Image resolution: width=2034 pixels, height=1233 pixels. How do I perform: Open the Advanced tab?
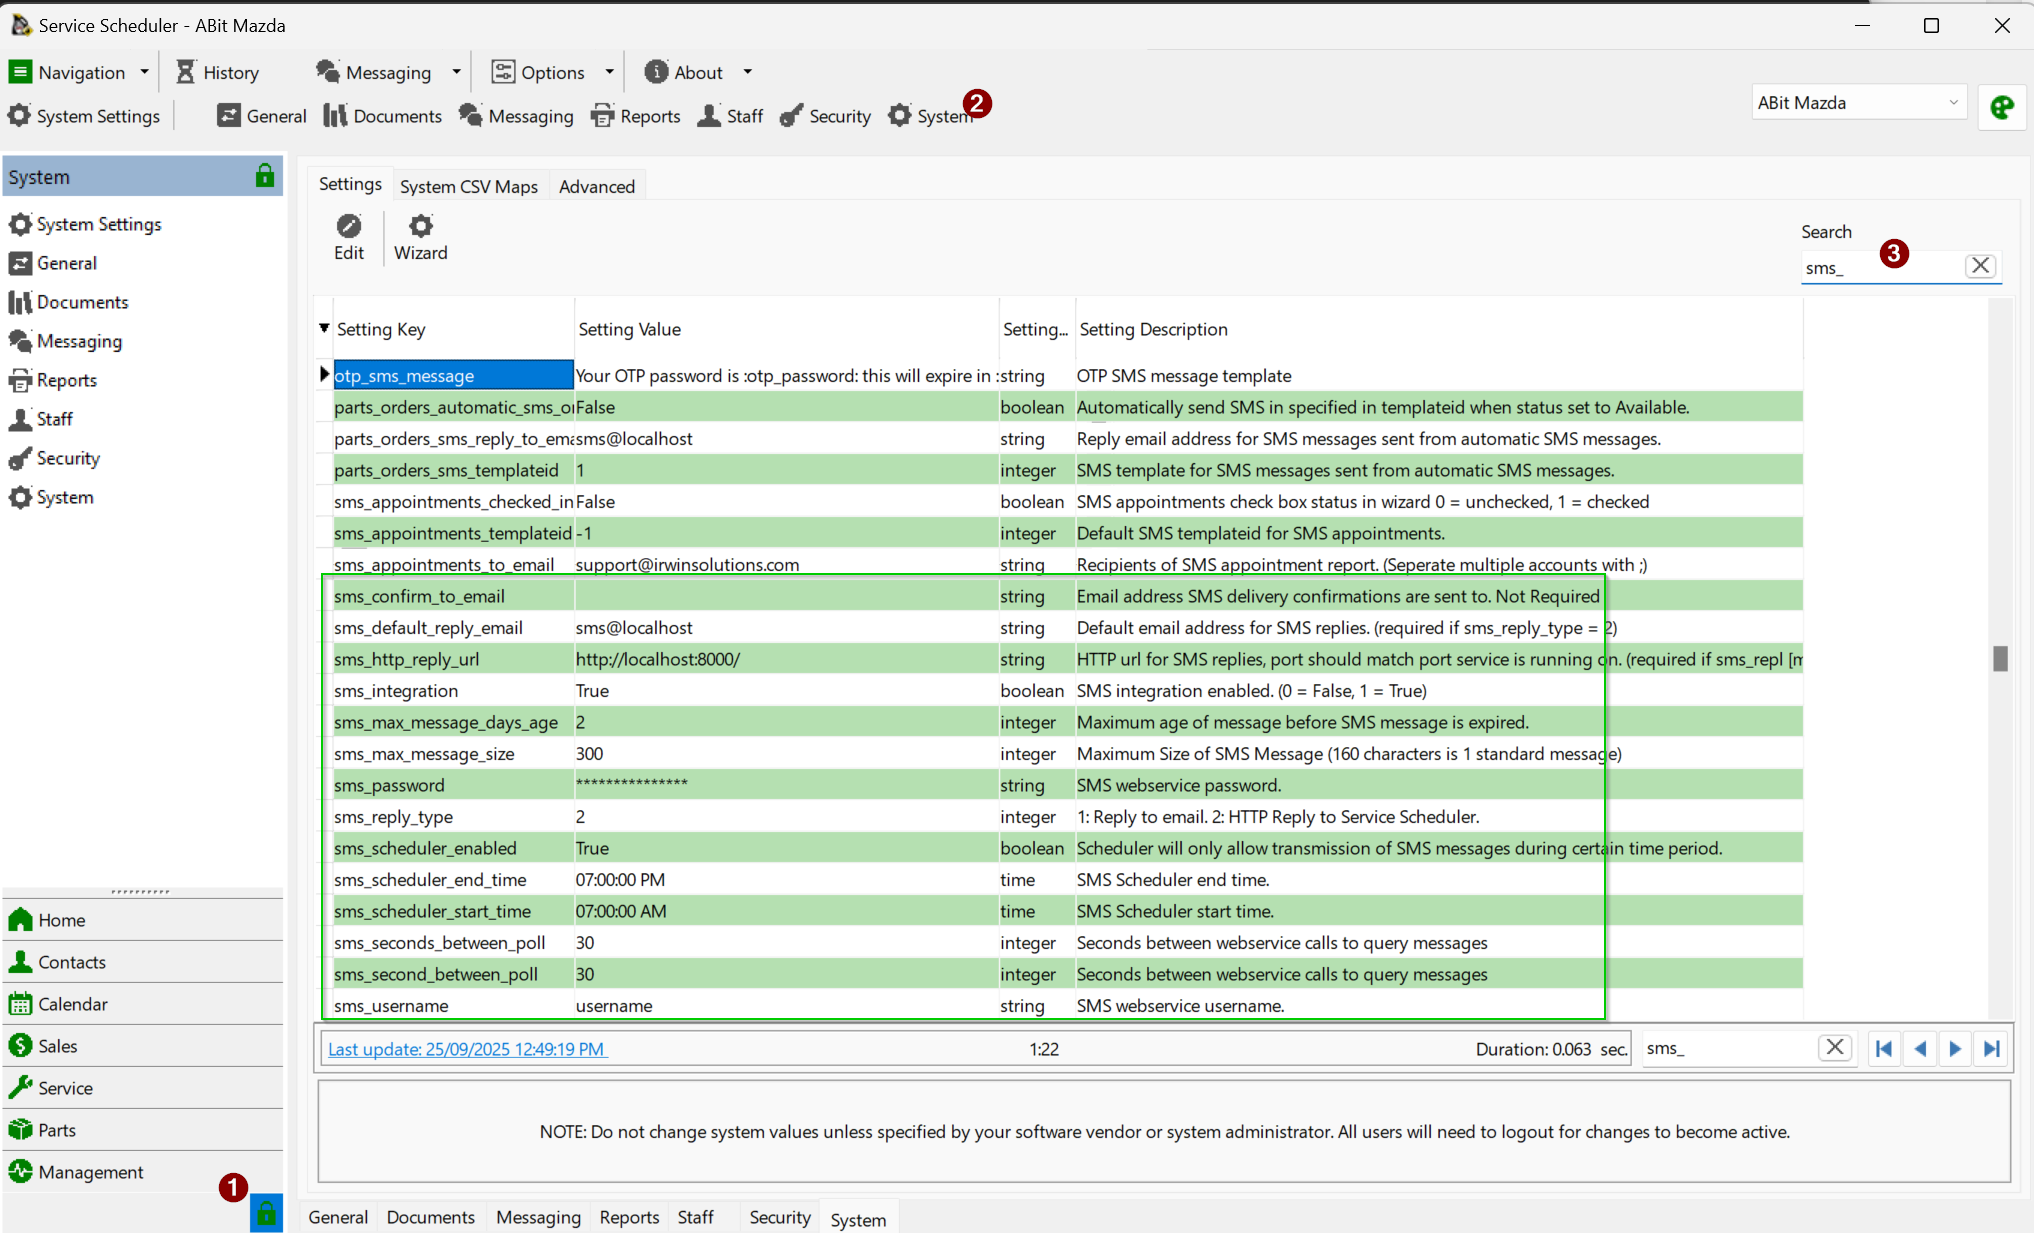point(596,186)
